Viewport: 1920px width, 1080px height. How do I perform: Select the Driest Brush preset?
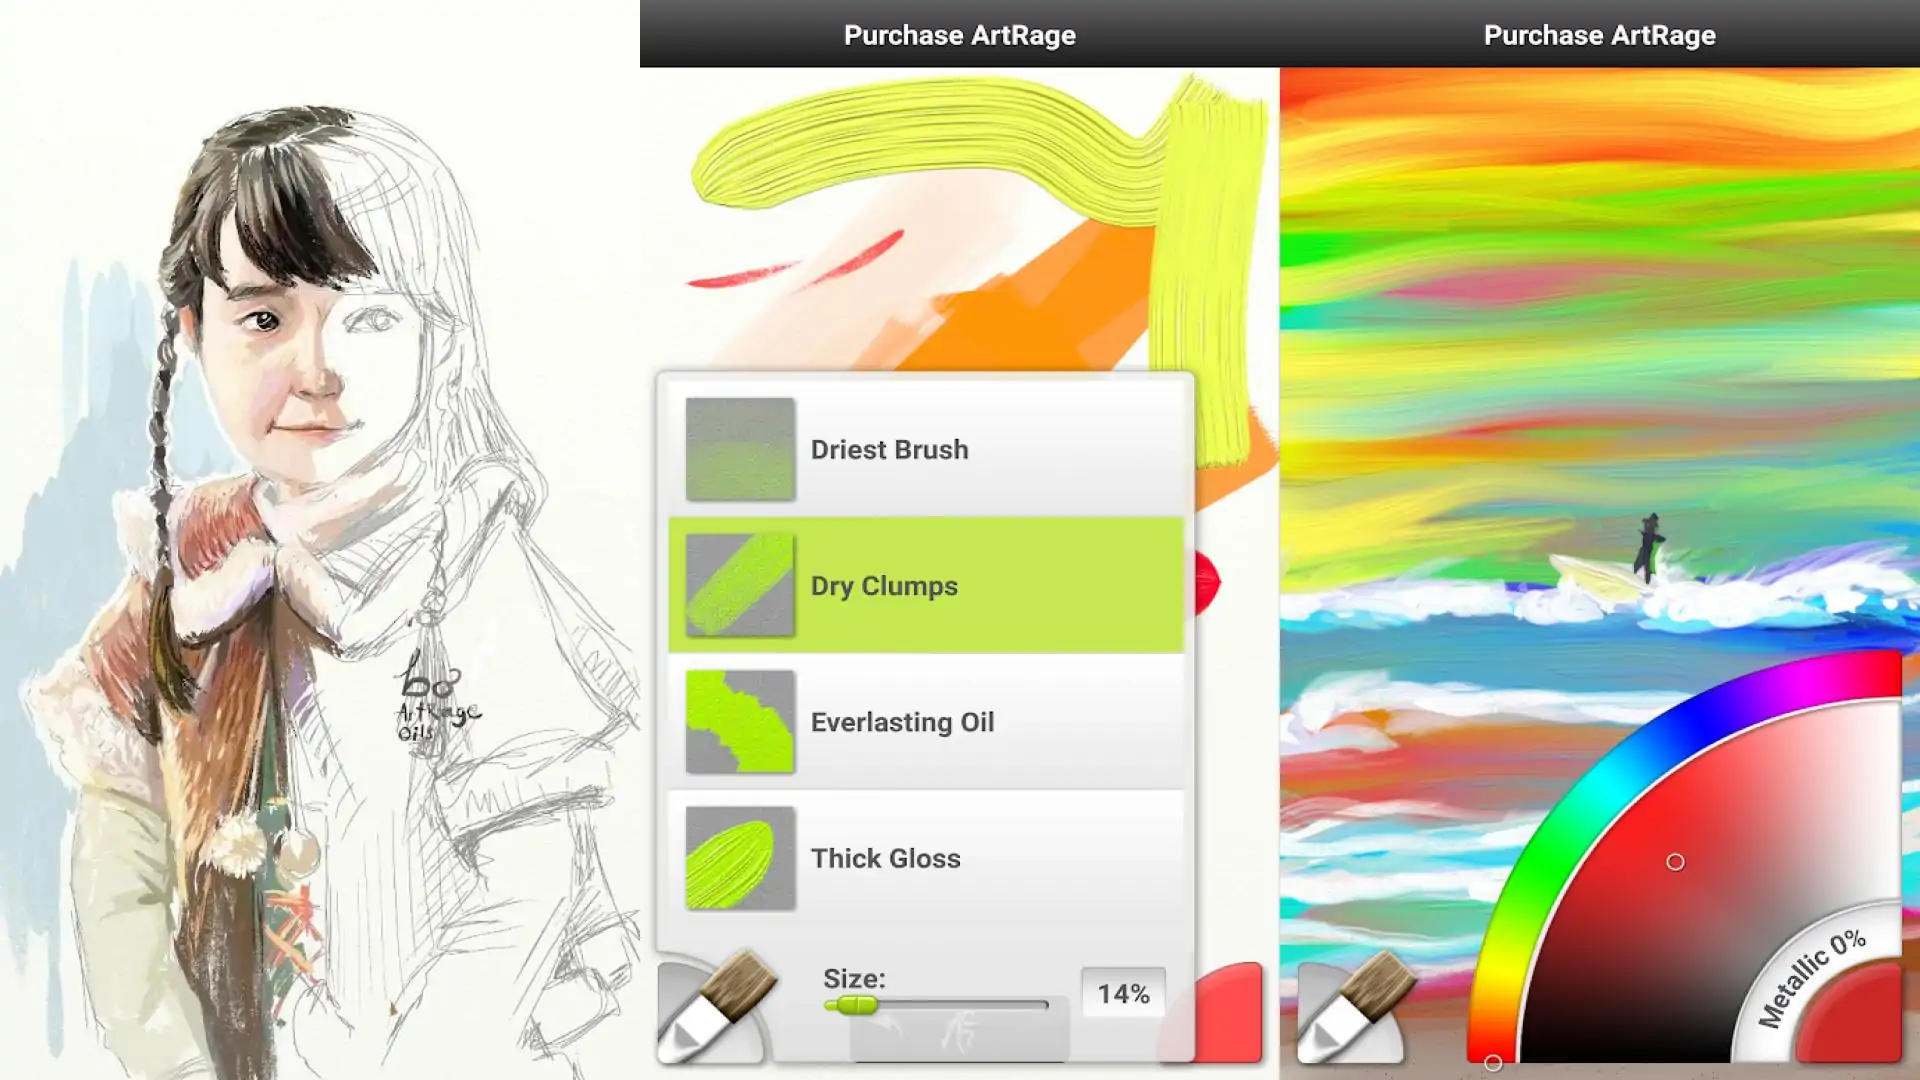coord(925,448)
